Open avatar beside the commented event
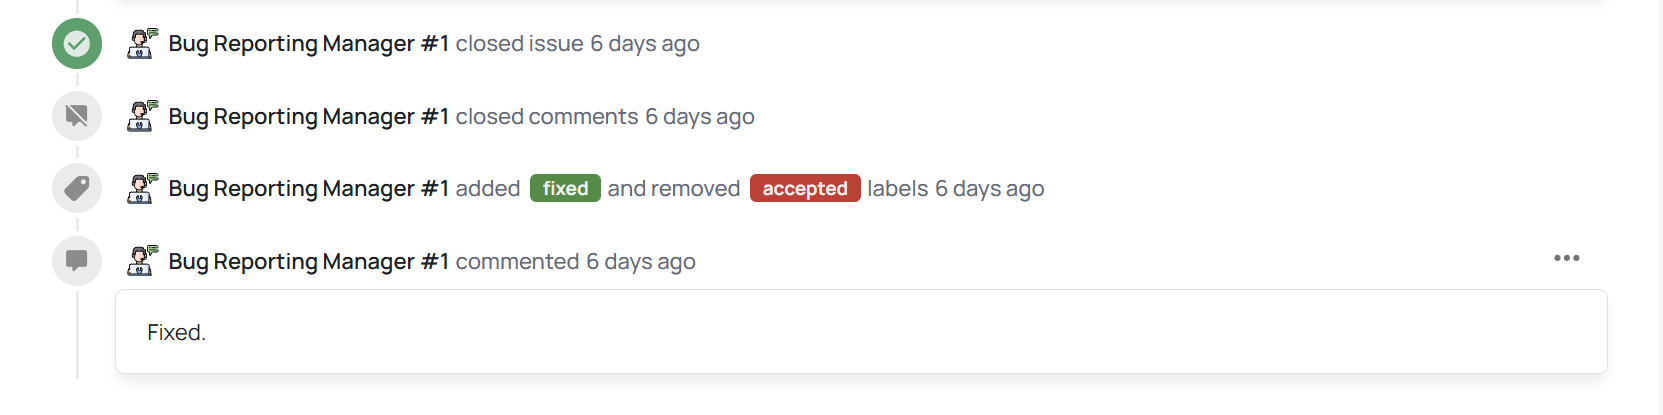This screenshot has width=1663, height=415. (142, 261)
